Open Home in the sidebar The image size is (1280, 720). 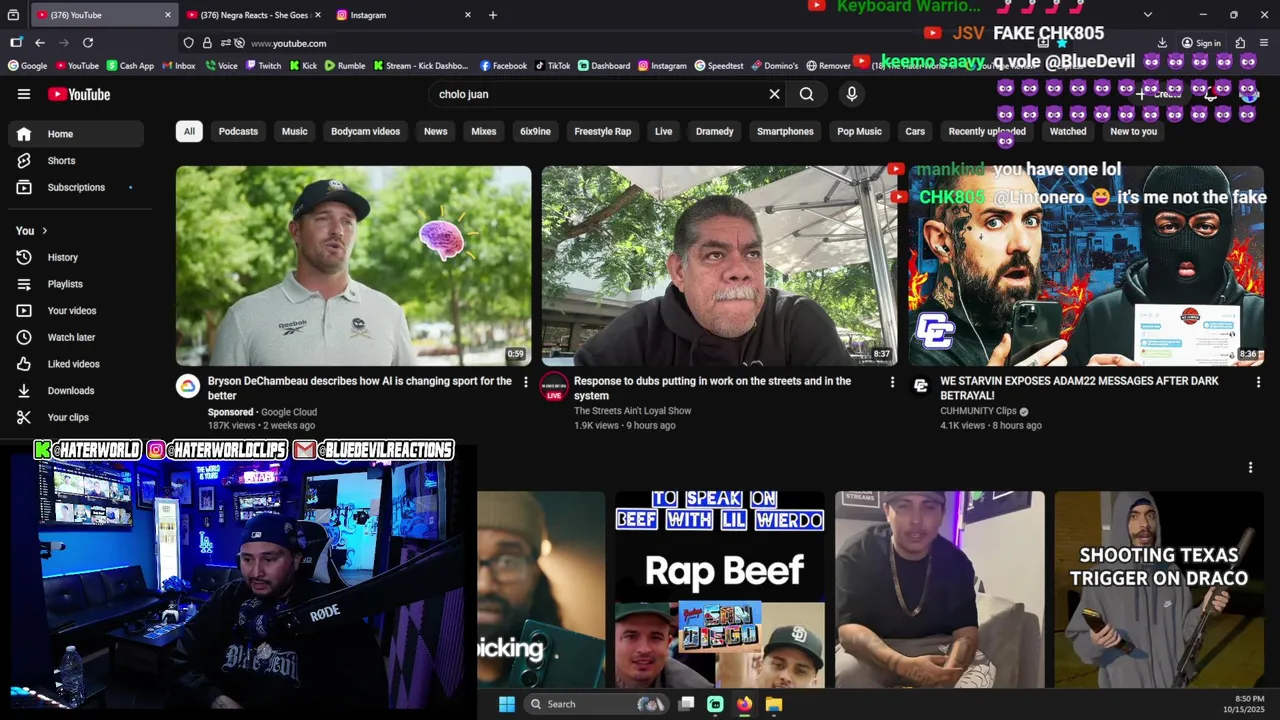point(76,134)
